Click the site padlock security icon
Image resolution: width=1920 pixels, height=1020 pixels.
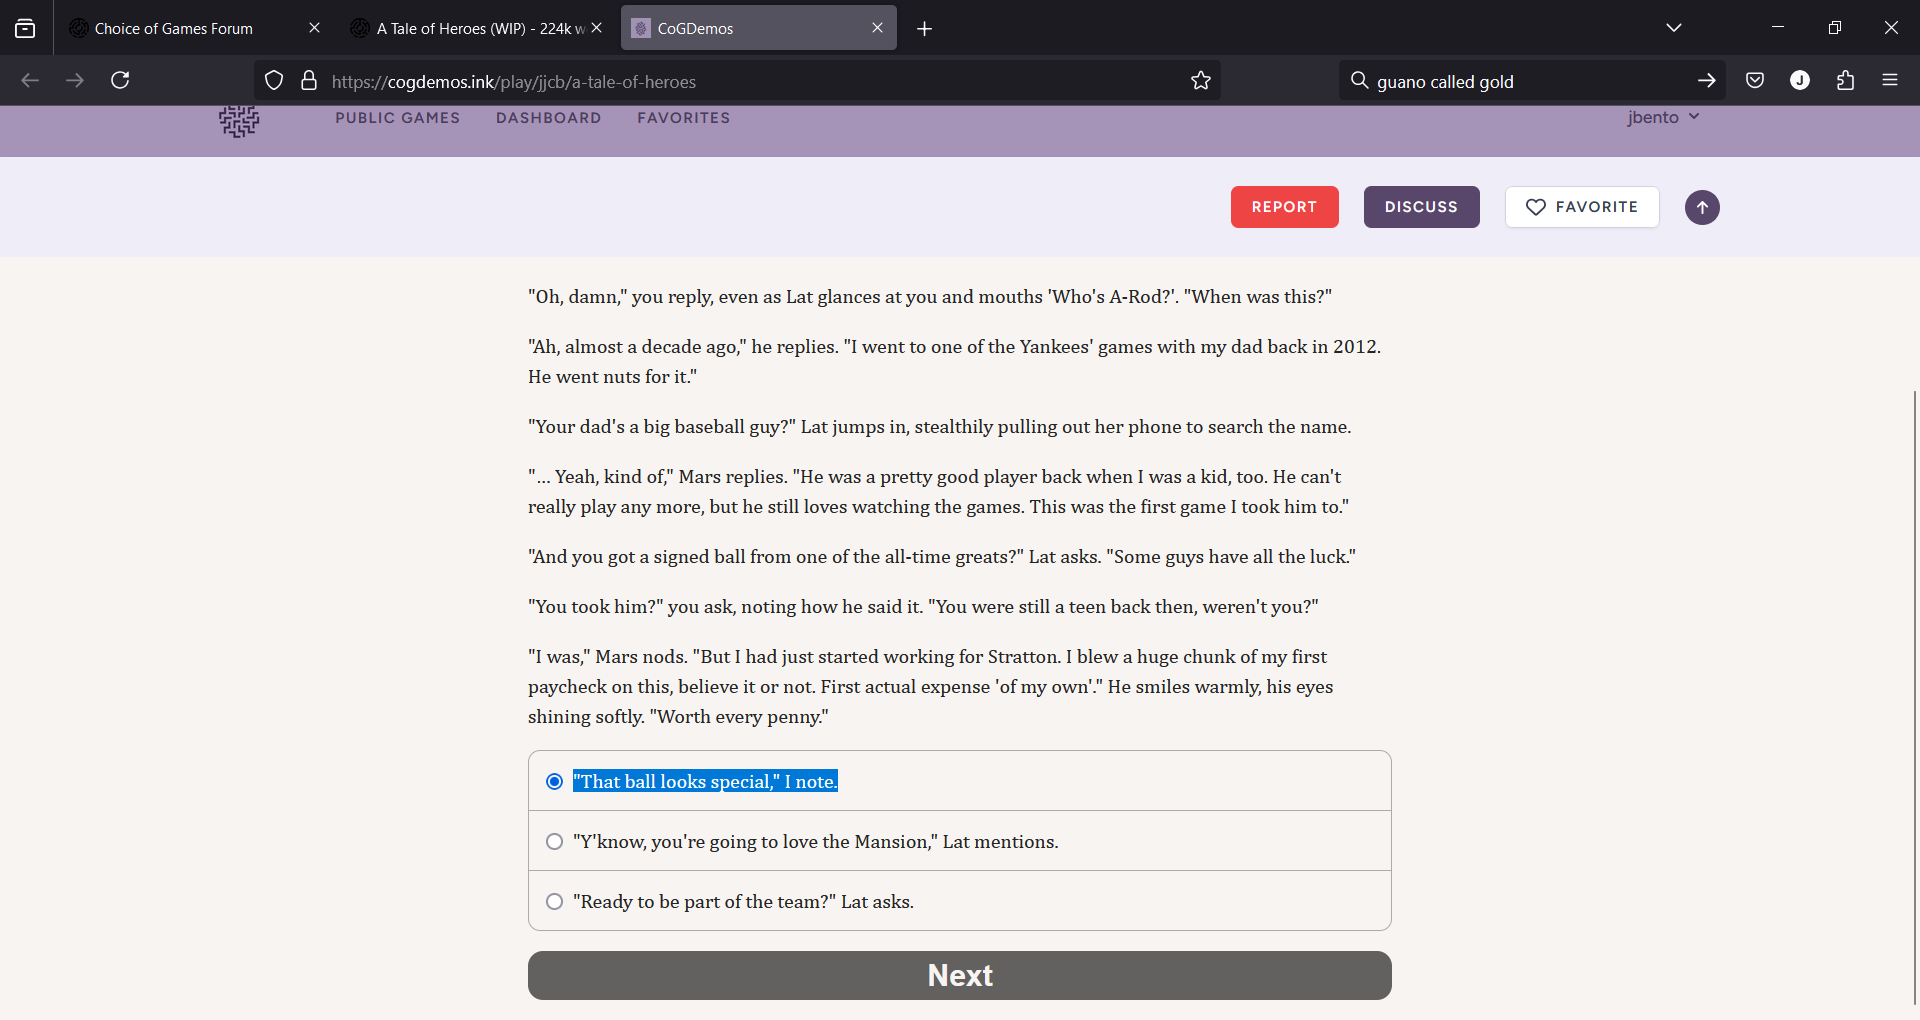[x=309, y=81]
